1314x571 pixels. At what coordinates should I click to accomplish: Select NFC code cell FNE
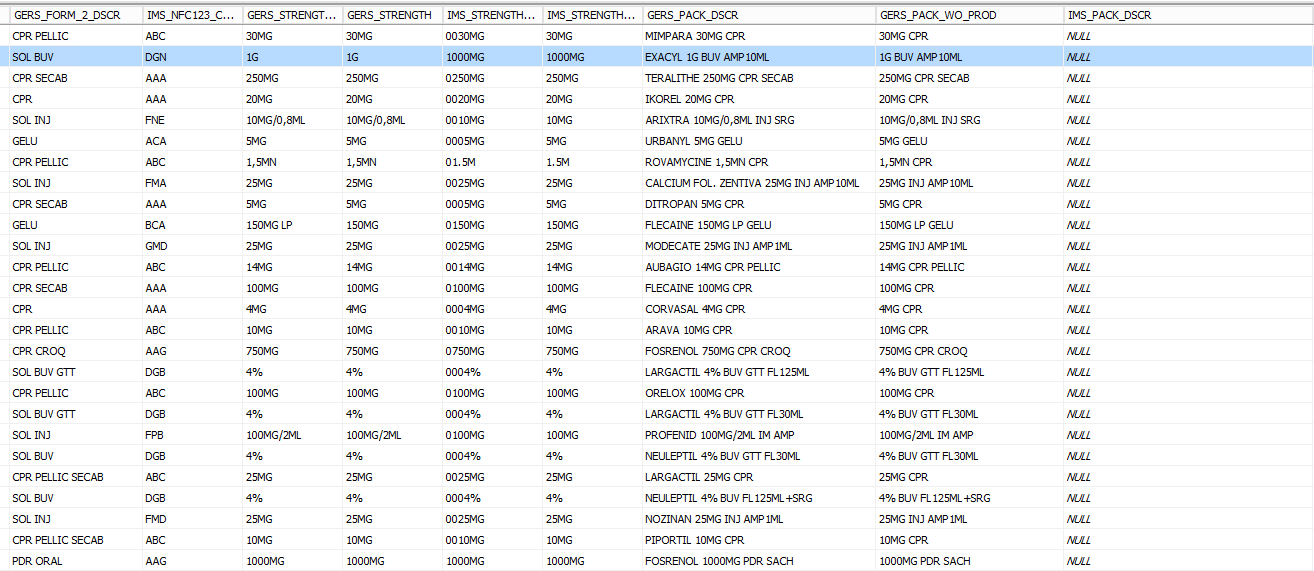click(192, 120)
